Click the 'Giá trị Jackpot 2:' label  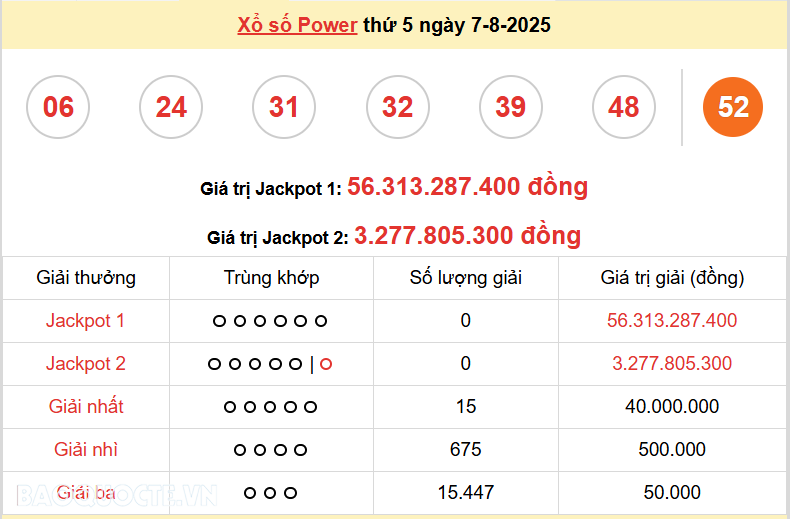click(278, 238)
